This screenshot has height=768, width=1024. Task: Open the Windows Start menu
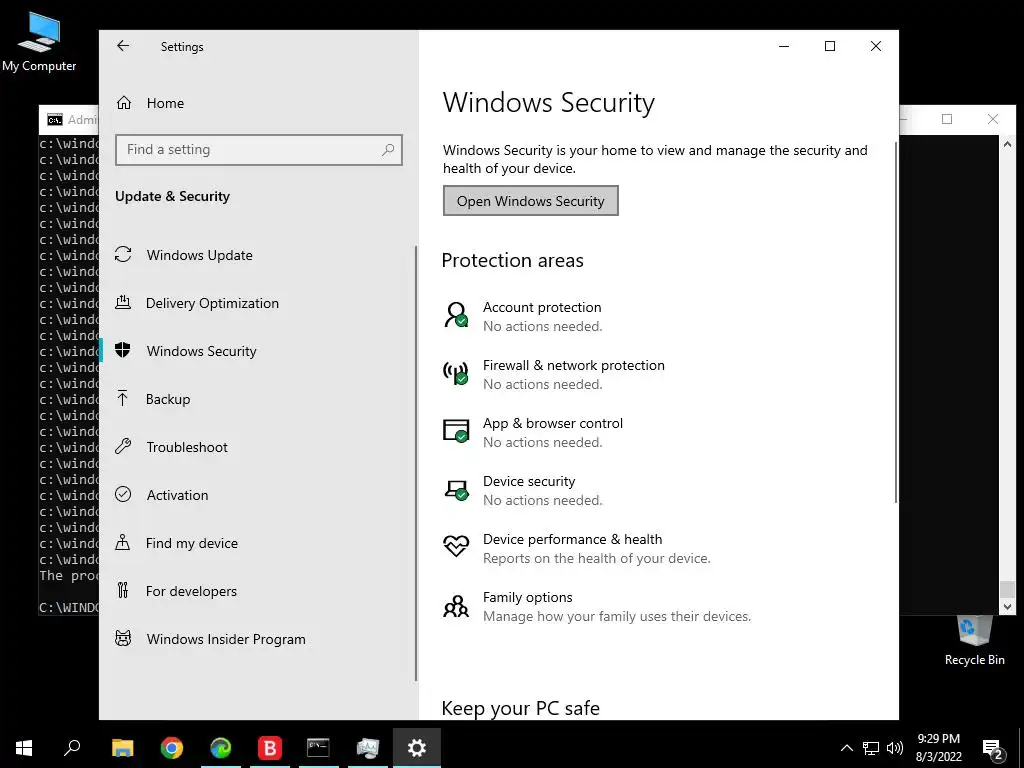click(x=24, y=748)
